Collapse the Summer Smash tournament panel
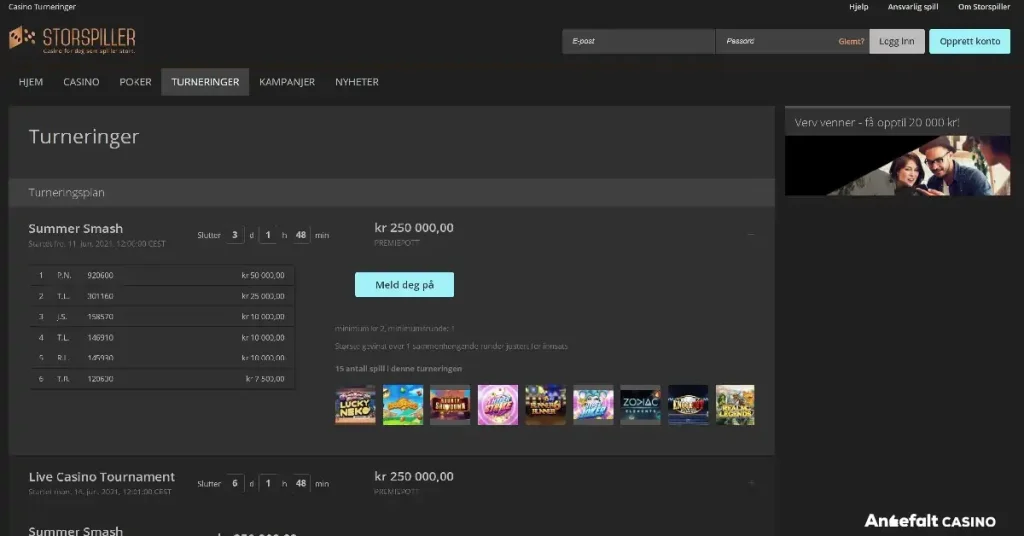Viewport: 1024px width, 536px height. coord(751,235)
